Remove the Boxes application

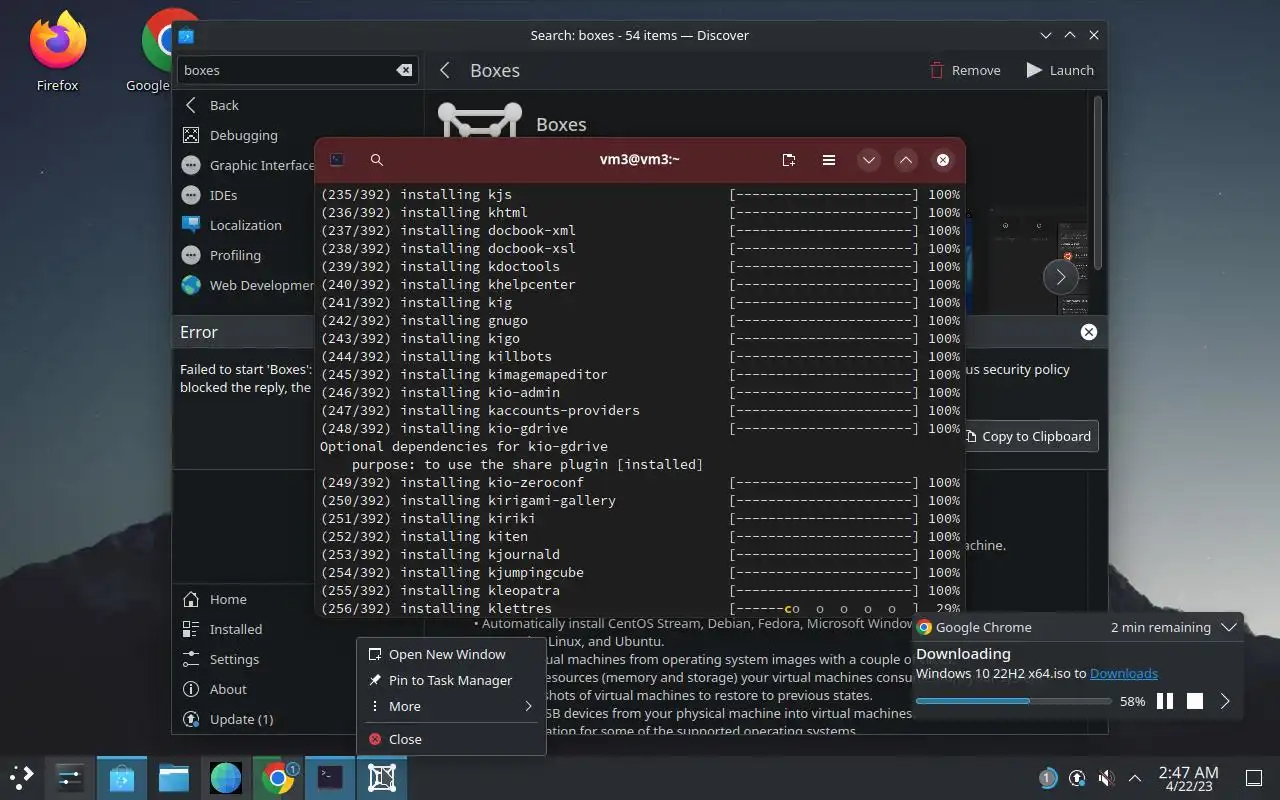point(965,70)
